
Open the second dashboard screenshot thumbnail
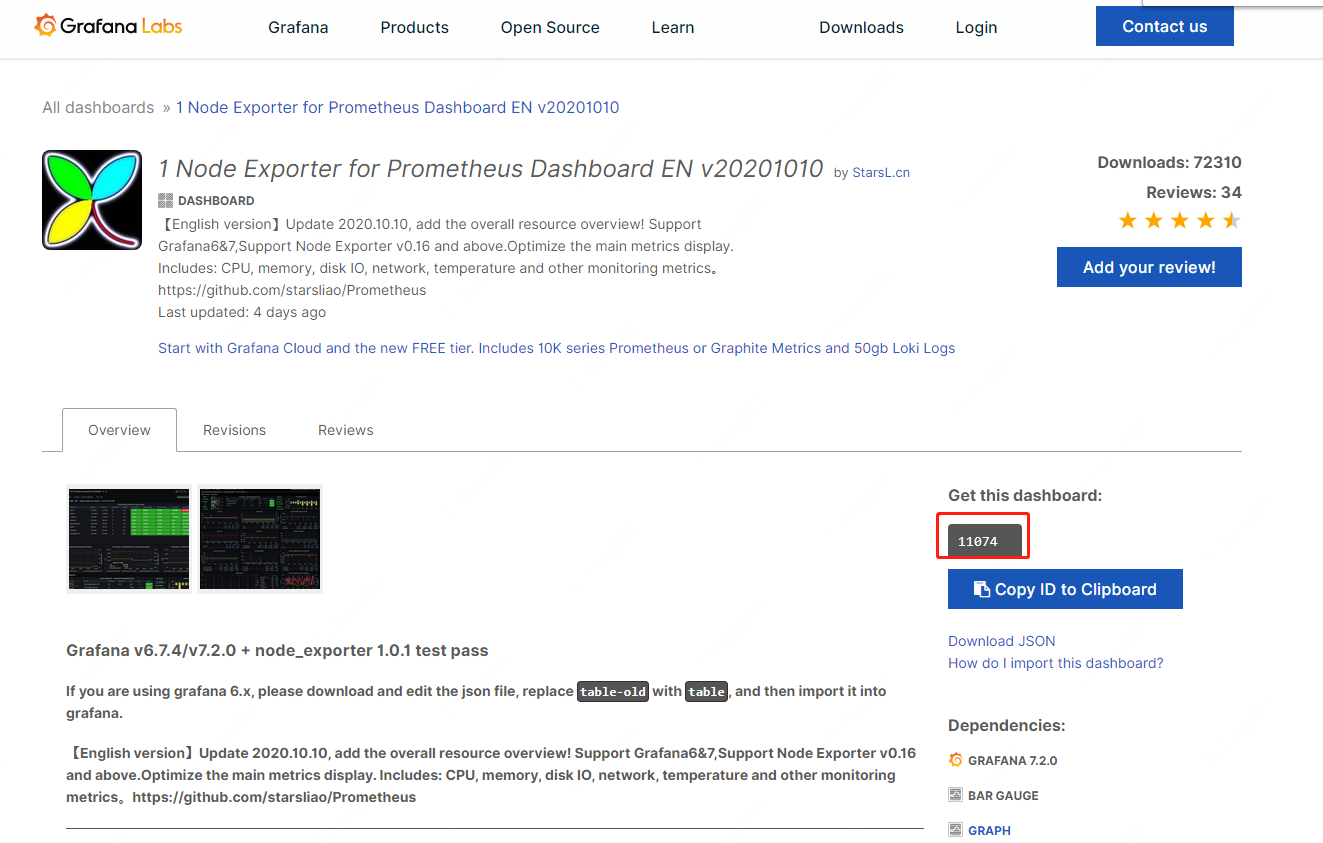coord(260,539)
